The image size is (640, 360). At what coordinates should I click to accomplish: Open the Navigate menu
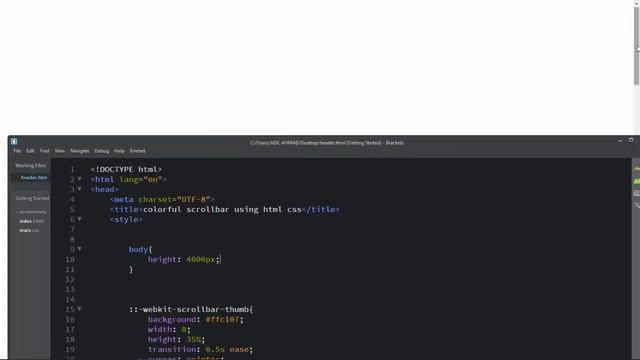pyautogui.click(x=80, y=151)
